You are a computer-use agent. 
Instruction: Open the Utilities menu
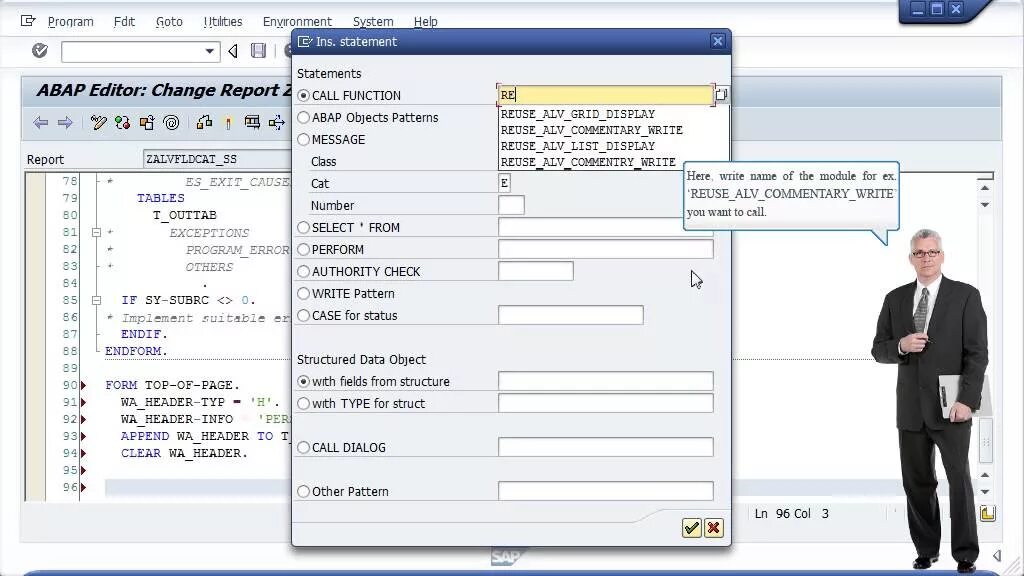[223, 22]
